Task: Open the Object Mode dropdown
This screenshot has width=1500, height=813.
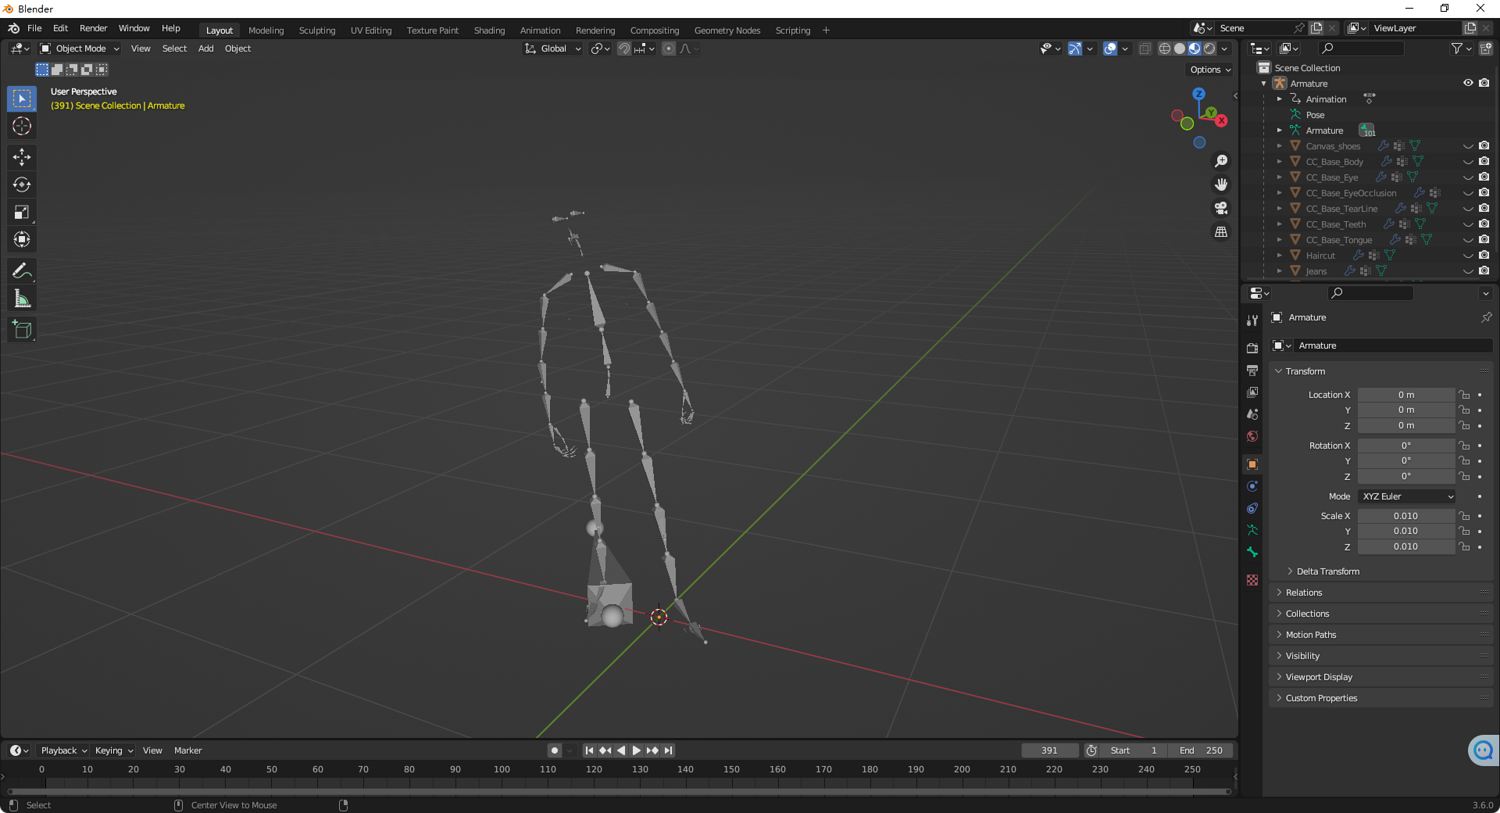Action: tap(80, 48)
